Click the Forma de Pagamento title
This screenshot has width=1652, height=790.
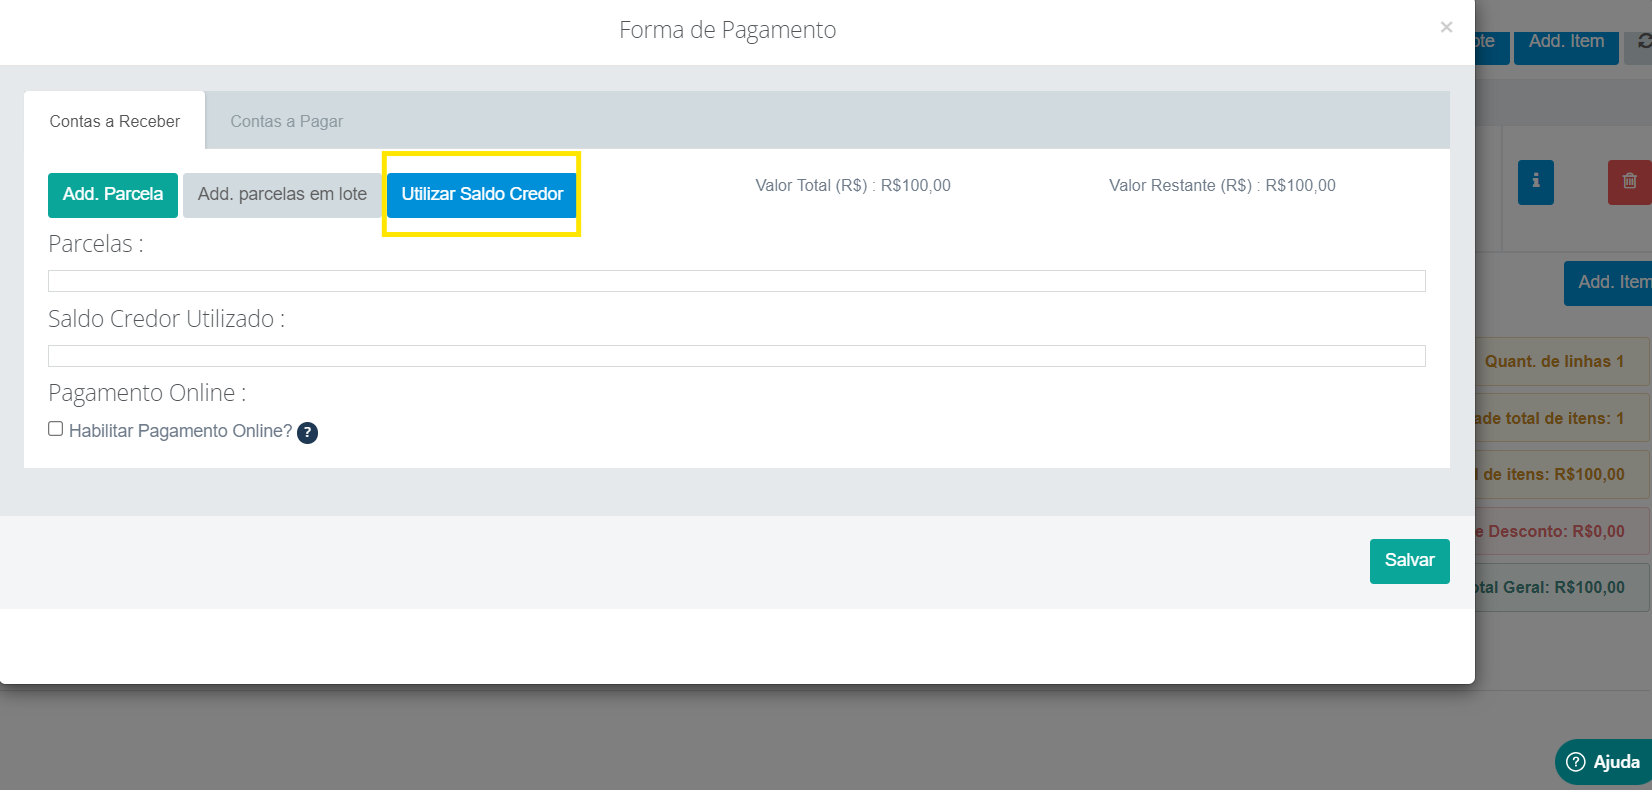coord(728,30)
